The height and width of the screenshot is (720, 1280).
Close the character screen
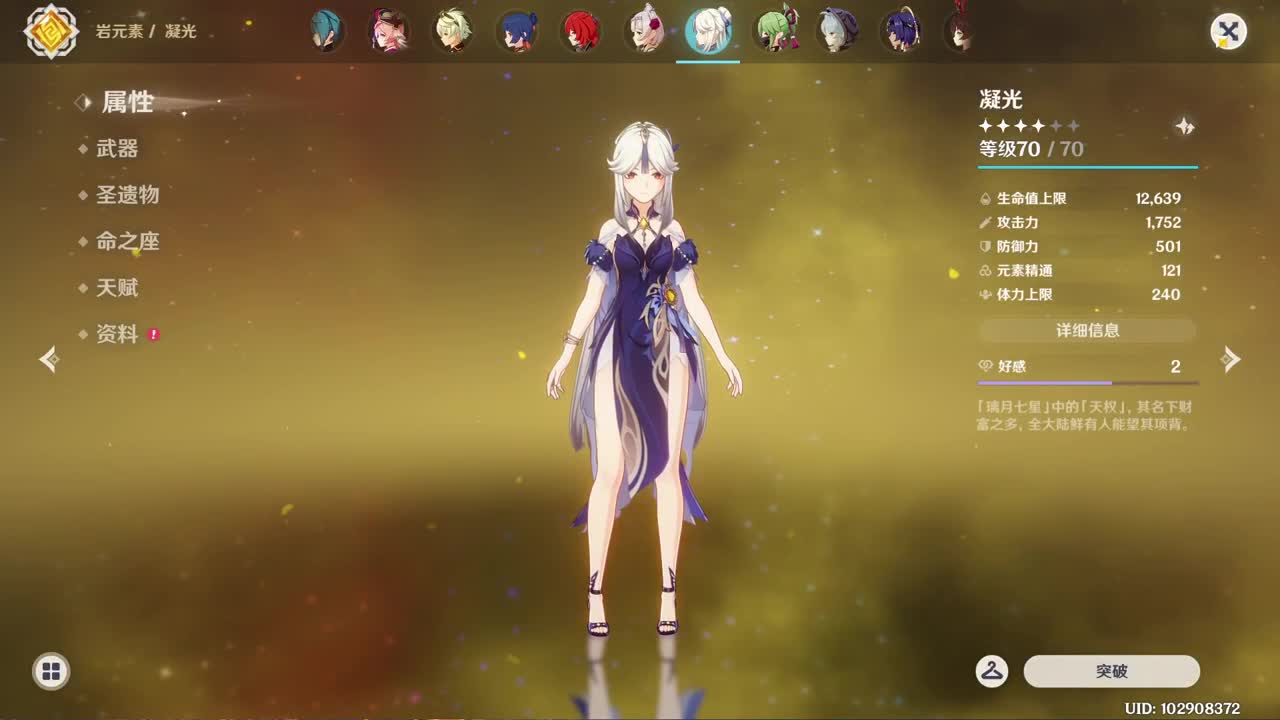[1228, 32]
